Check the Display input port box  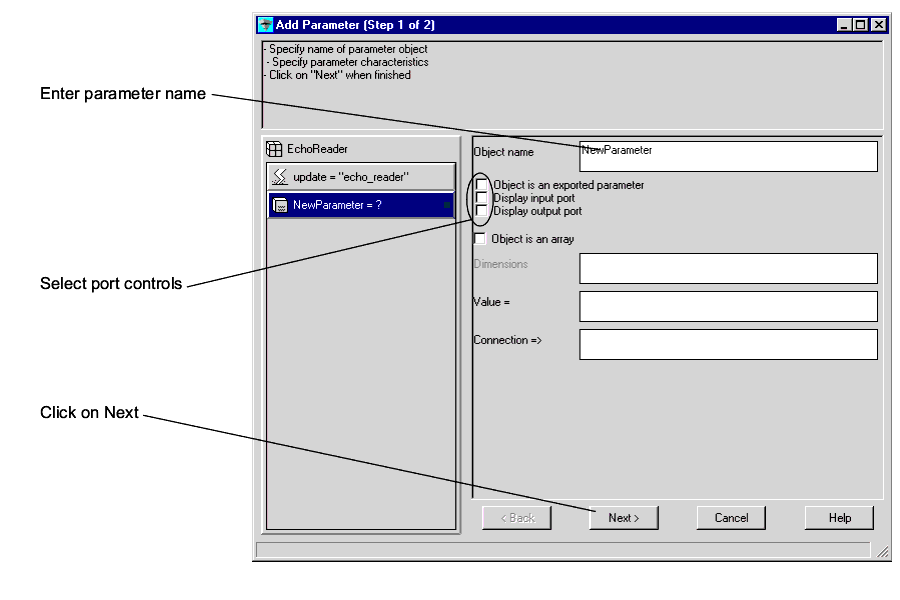pos(483,198)
